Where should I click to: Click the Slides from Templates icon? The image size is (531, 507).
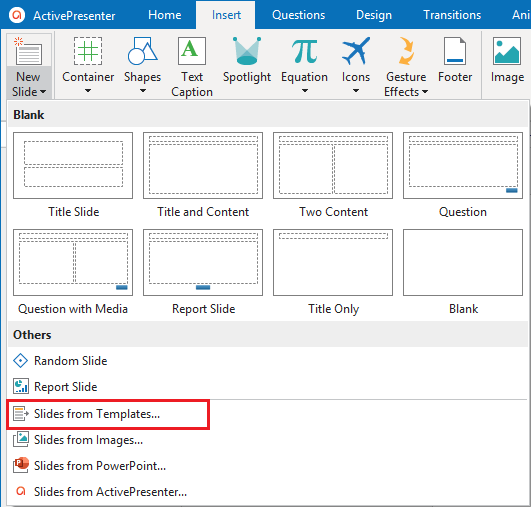tap(21, 414)
